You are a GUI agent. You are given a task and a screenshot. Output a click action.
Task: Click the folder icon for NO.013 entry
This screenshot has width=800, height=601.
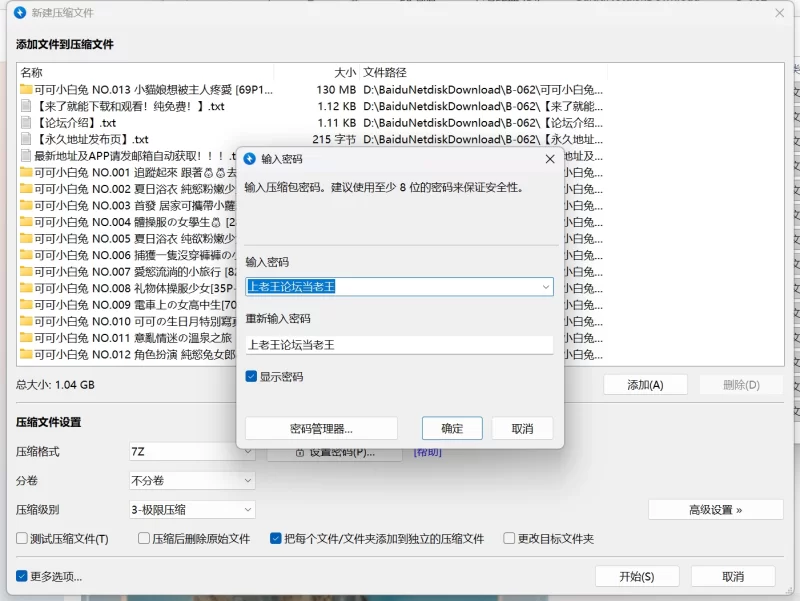26,89
